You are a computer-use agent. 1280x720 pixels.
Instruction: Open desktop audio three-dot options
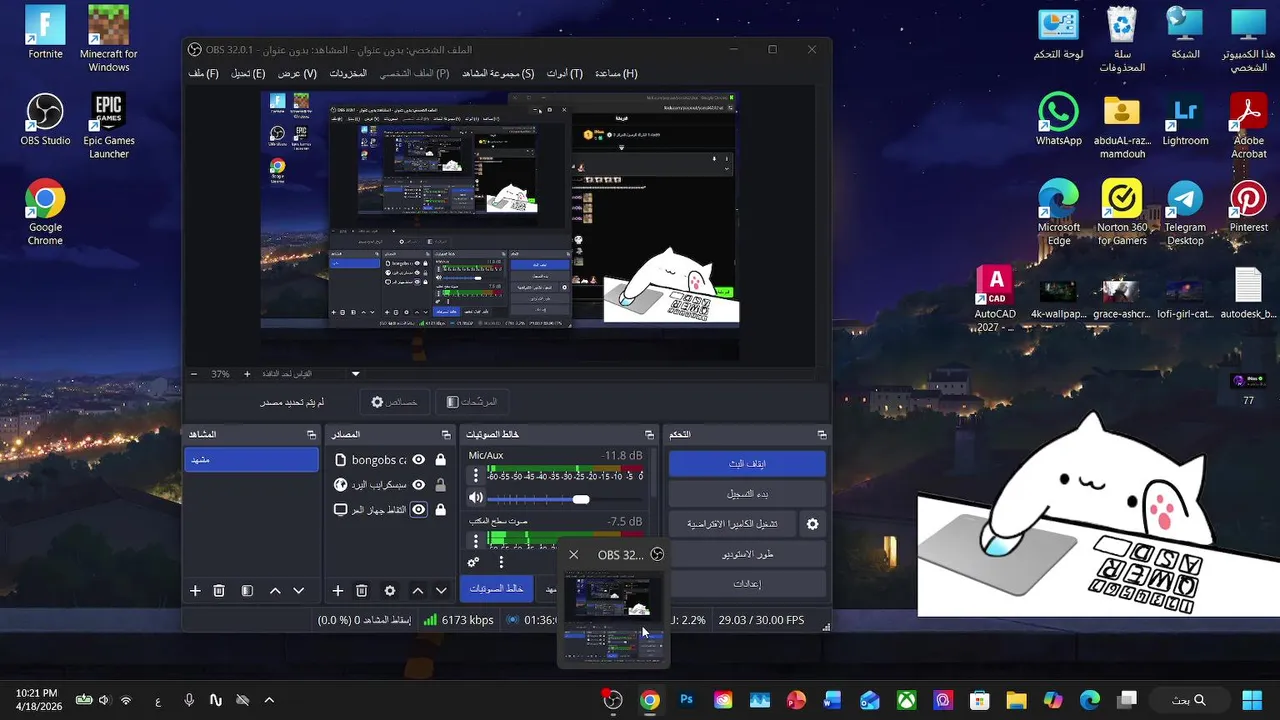coord(476,541)
